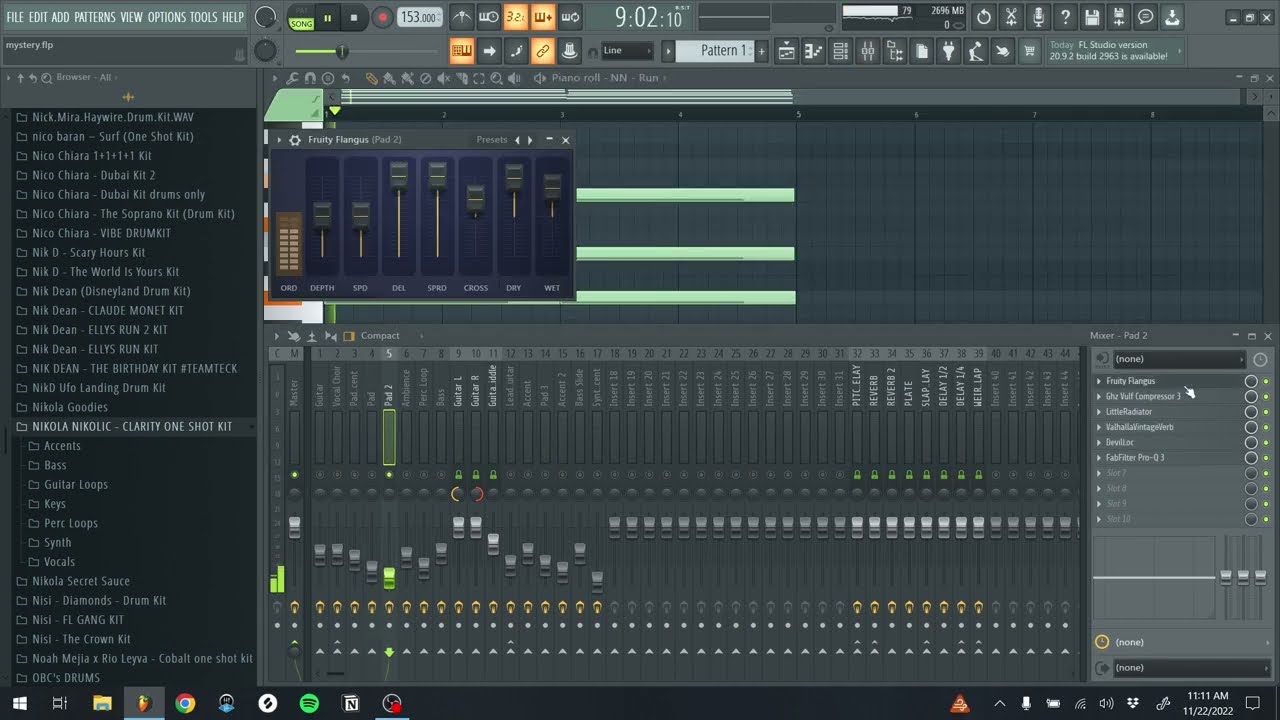Open the channel rack icon
Screen dimensions: 1280x720
[840, 51]
